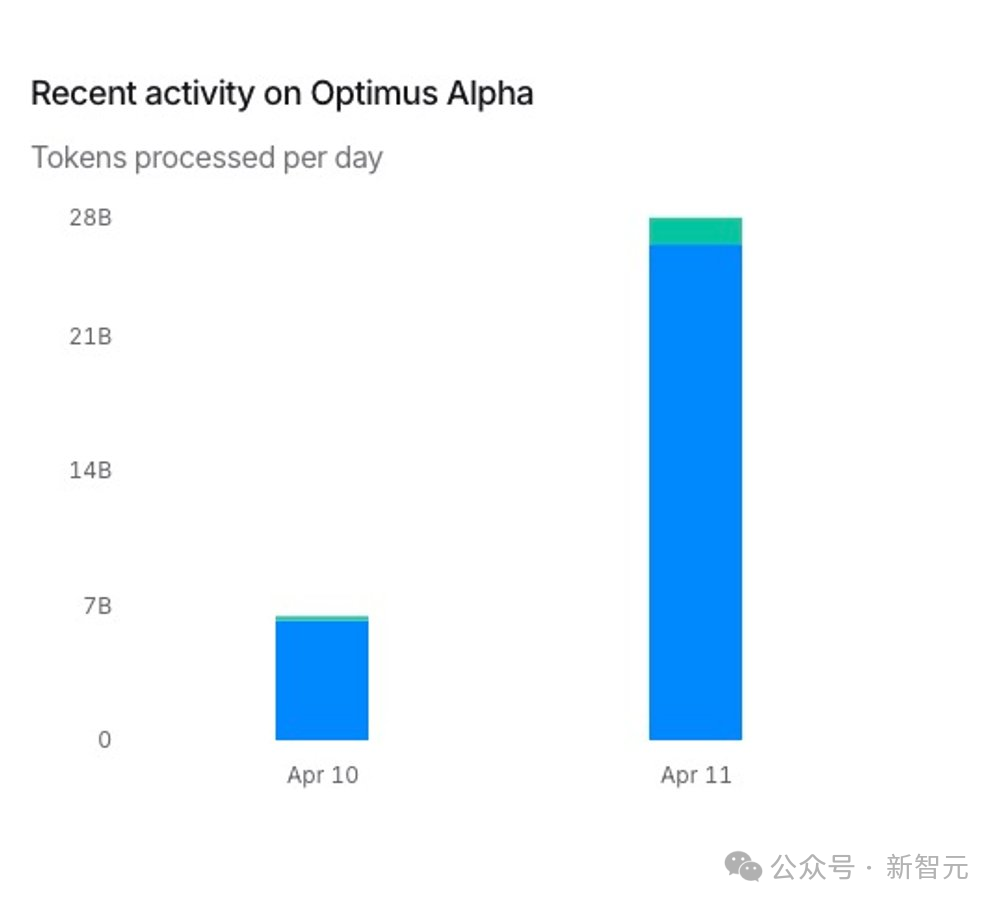Click the 新智元 account name
The width and height of the screenshot is (1000, 907).
point(927,867)
